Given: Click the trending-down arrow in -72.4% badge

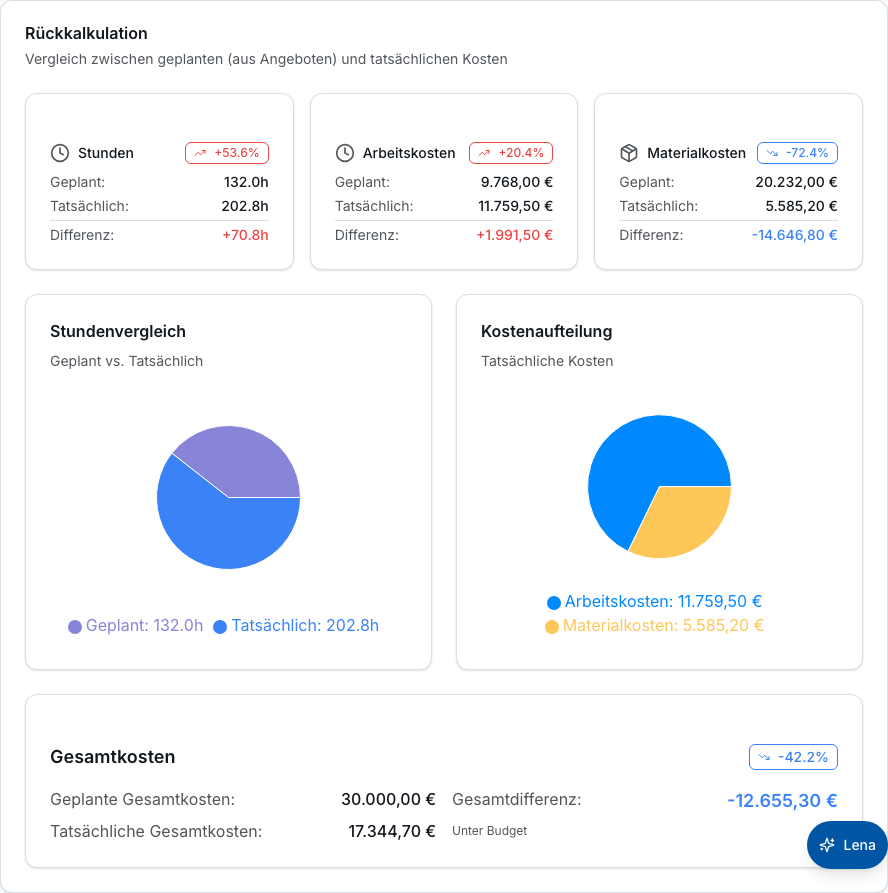Looking at the screenshot, I should (x=772, y=153).
